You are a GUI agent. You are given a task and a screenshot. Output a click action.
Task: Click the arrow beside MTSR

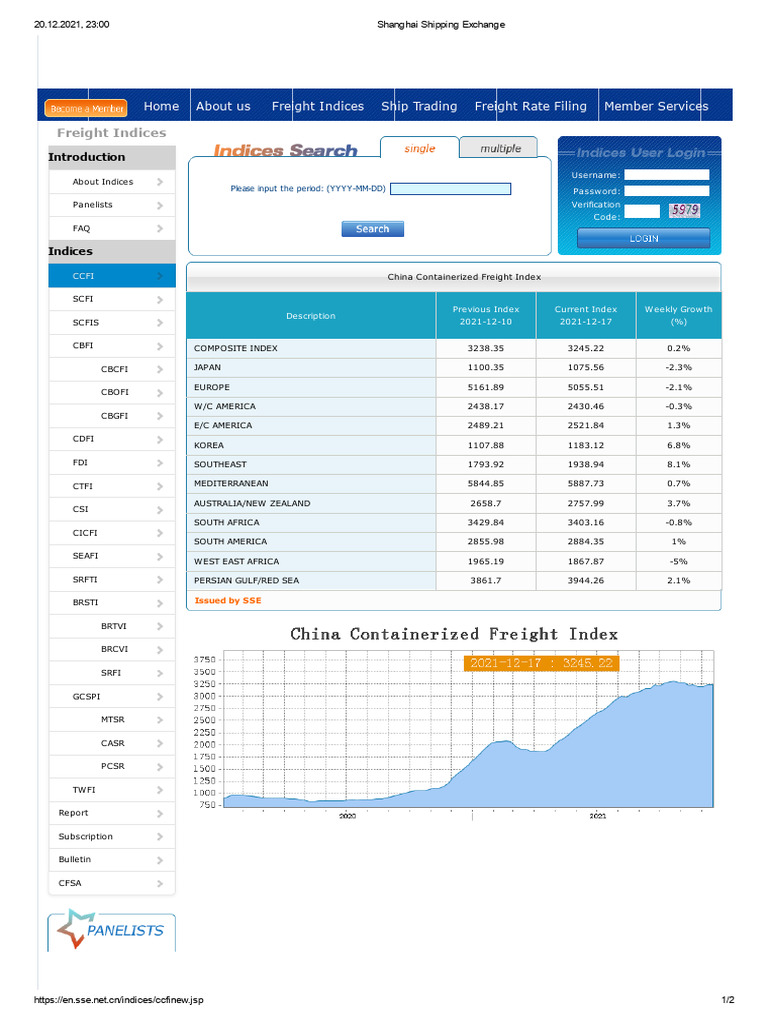[x=160, y=720]
